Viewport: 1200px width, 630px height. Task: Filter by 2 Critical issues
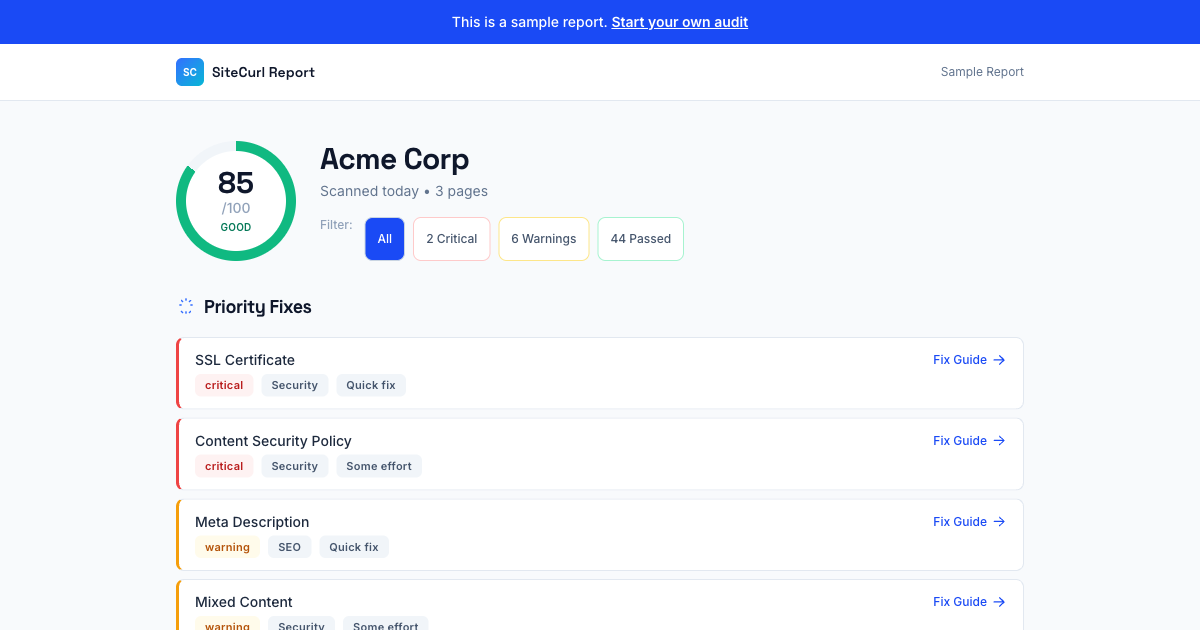452,239
